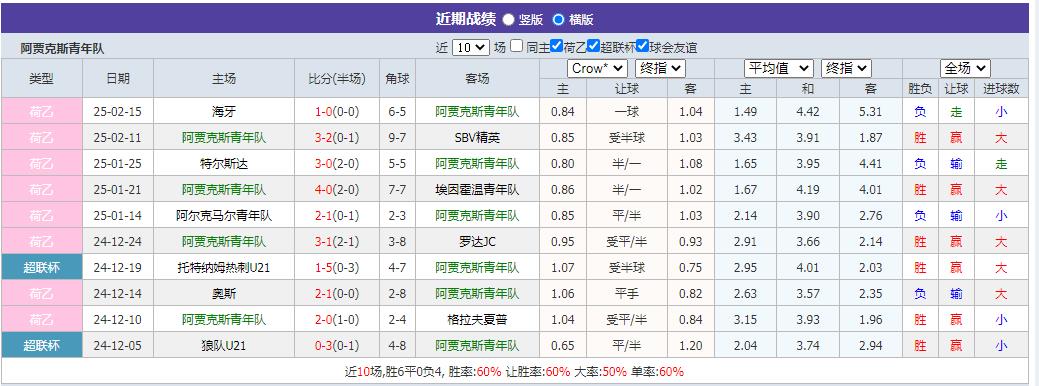Open the 终指 dropdown beside Crow*

[x=660, y=68]
